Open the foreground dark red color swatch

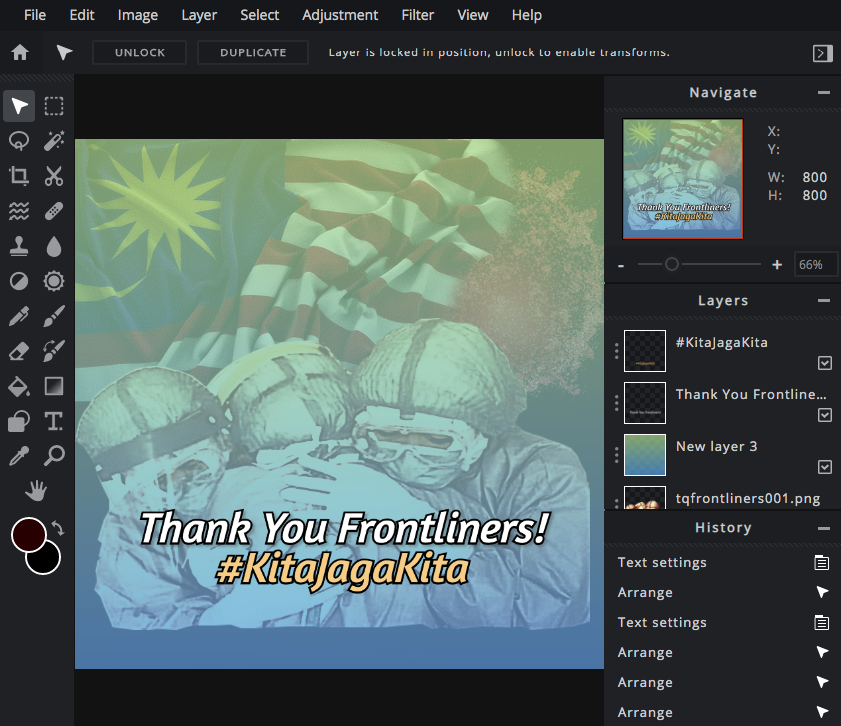(x=28, y=534)
